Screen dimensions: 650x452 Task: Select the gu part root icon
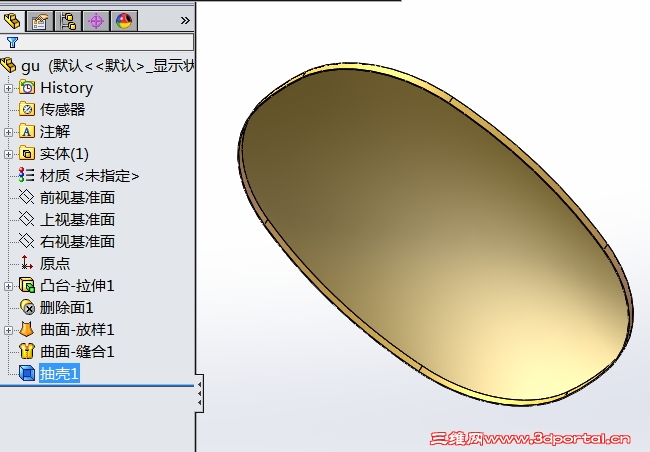[8, 66]
